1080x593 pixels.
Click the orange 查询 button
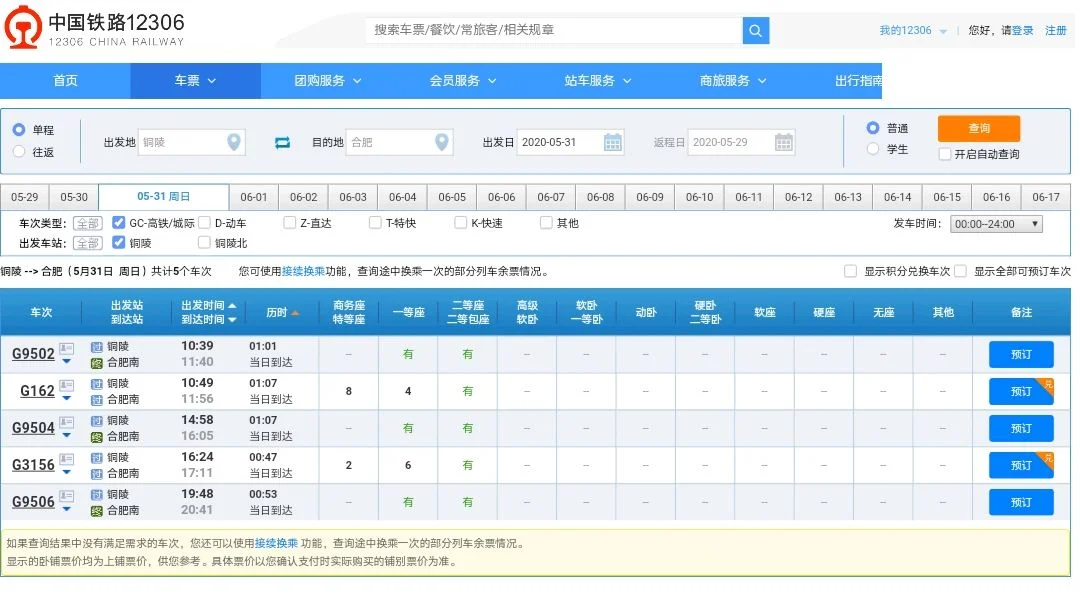978,129
